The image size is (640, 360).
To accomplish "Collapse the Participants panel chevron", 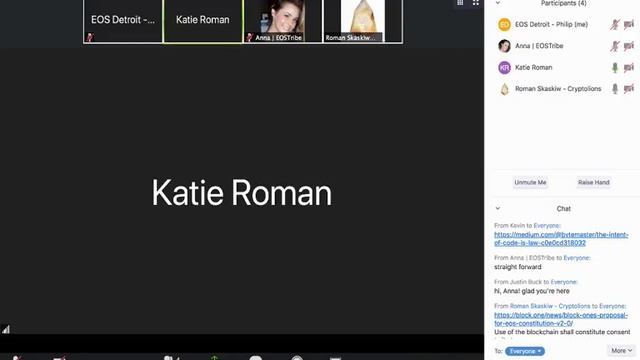I will coord(498,3).
